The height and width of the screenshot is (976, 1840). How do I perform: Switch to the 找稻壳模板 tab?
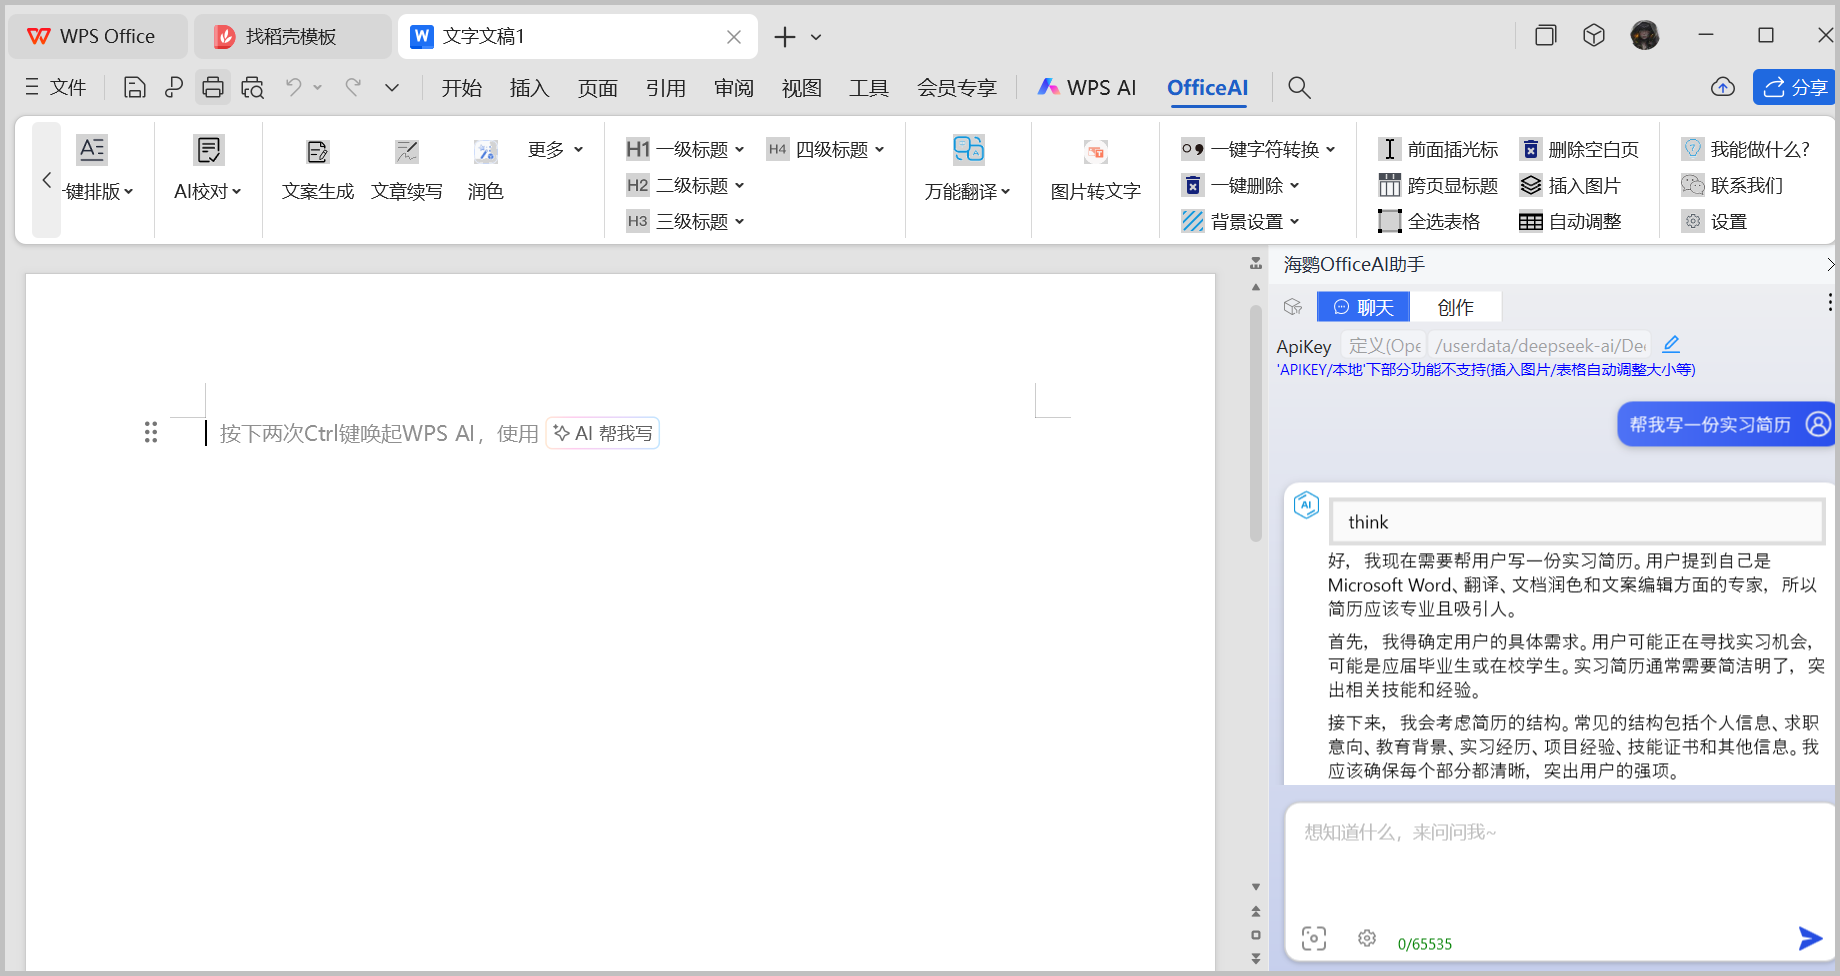[x=291, y=37]
